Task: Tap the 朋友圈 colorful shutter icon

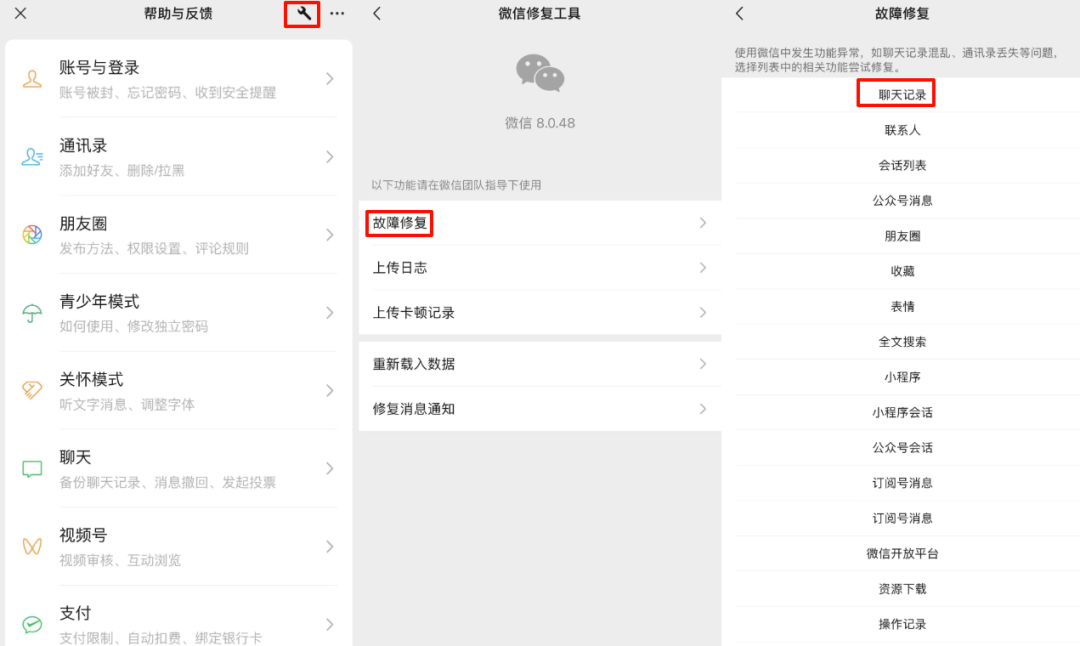Action: (32, 235)
